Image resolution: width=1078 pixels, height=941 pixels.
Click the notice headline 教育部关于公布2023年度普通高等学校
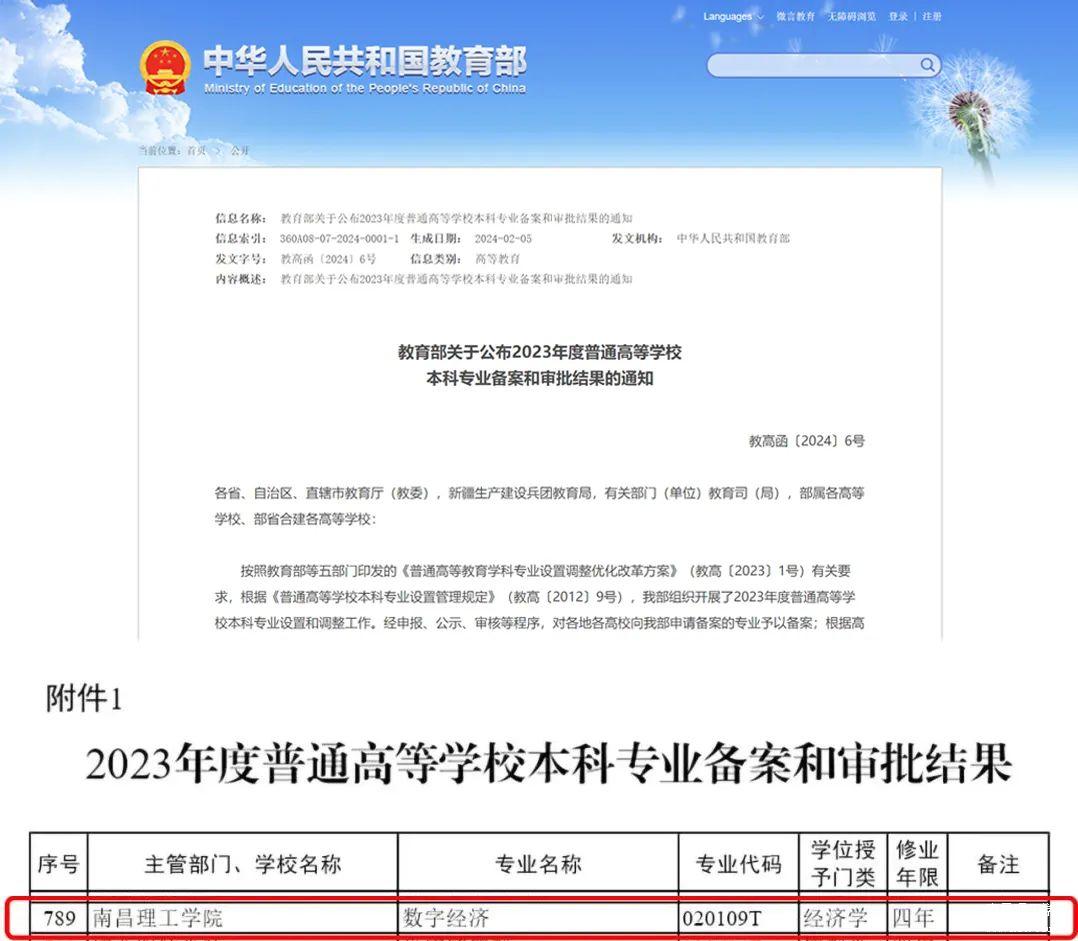540,353
